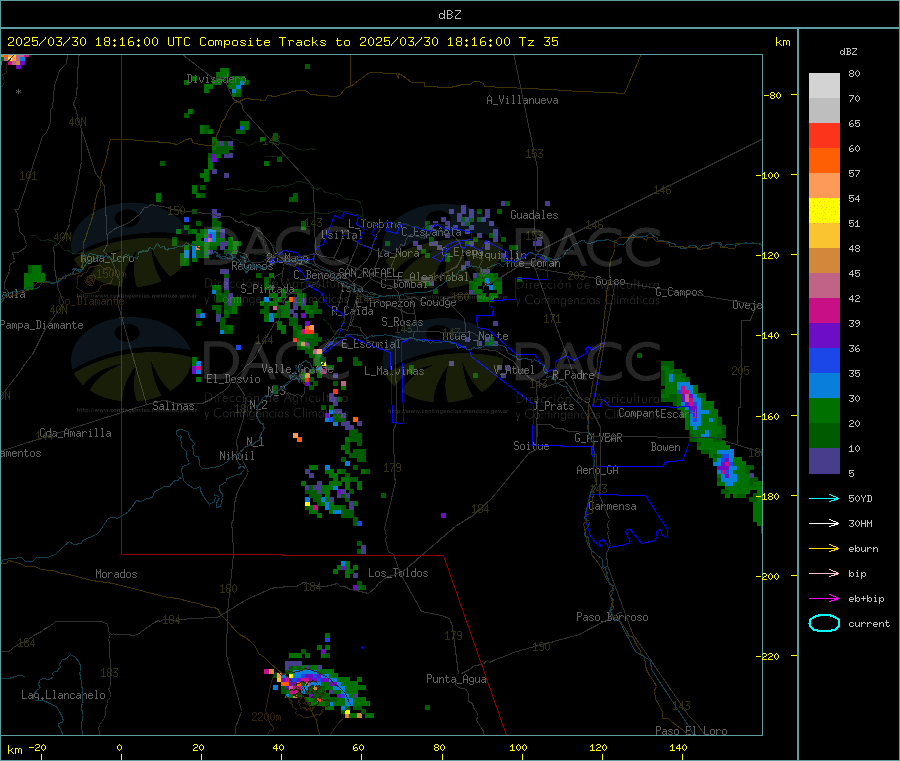Click the '50YD' legend label
This screenshot has width=900, height=761.
860,498
